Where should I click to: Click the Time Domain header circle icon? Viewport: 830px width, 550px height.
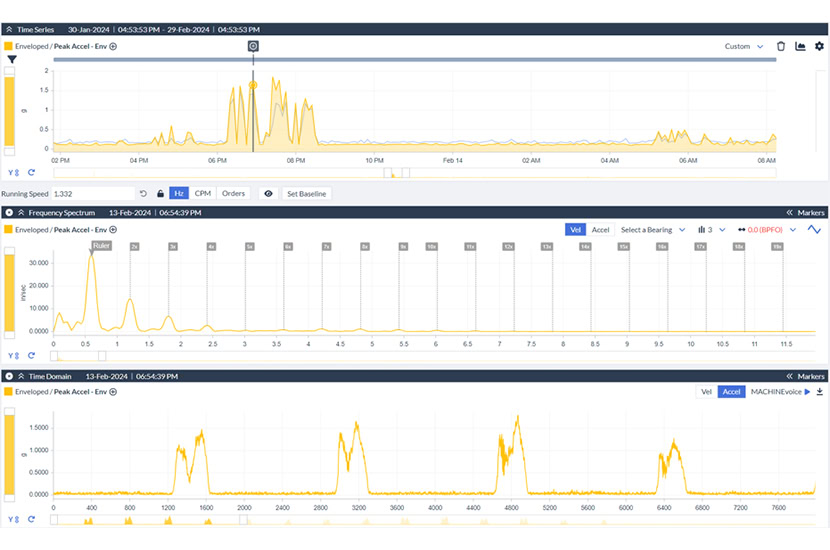coord(9,376)
